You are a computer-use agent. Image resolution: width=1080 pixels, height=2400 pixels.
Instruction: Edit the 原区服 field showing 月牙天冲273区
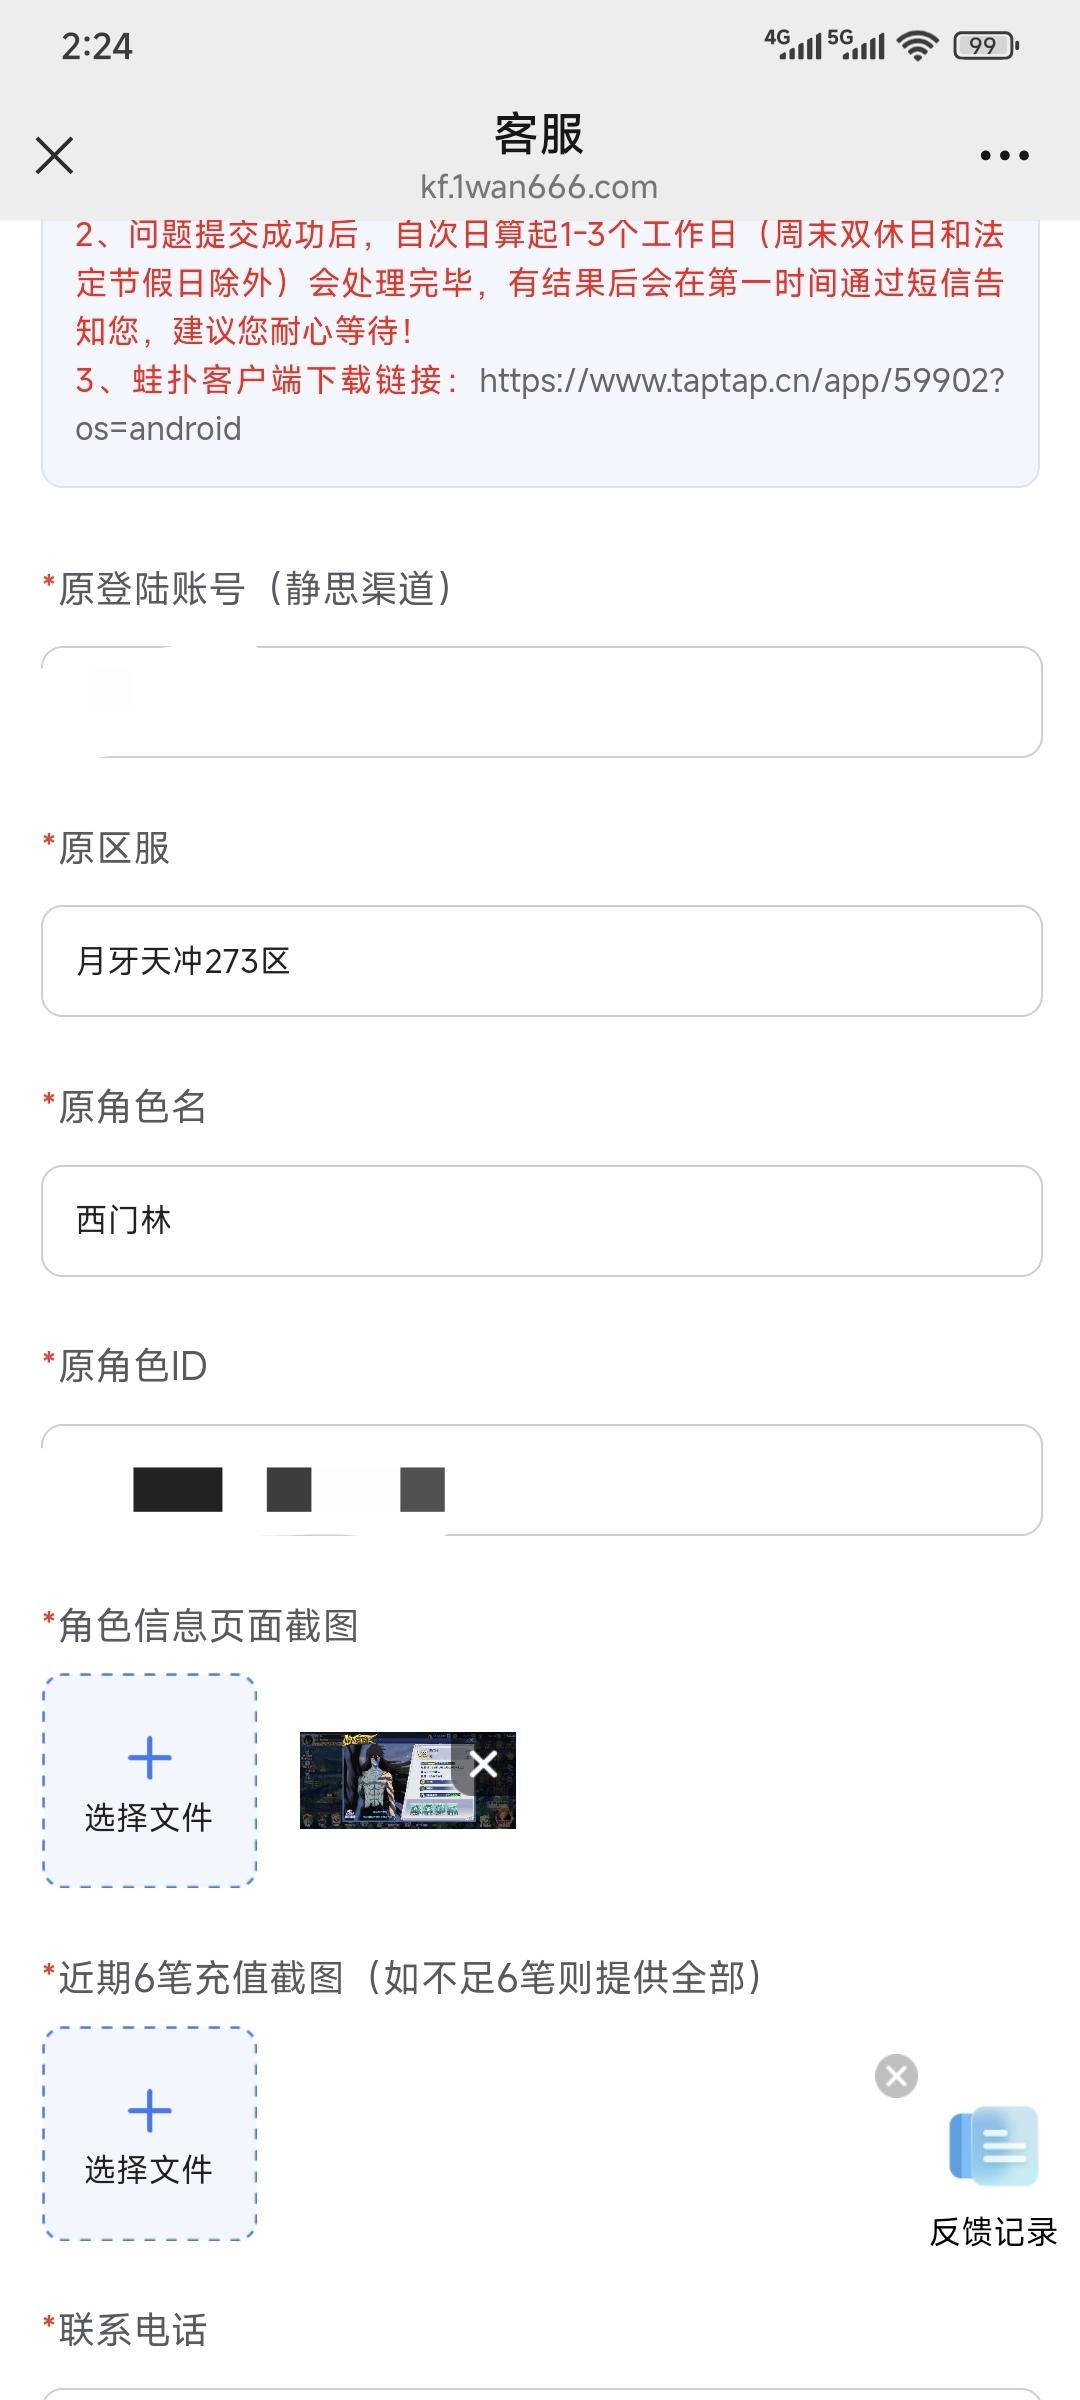click(x=541, y=961)
